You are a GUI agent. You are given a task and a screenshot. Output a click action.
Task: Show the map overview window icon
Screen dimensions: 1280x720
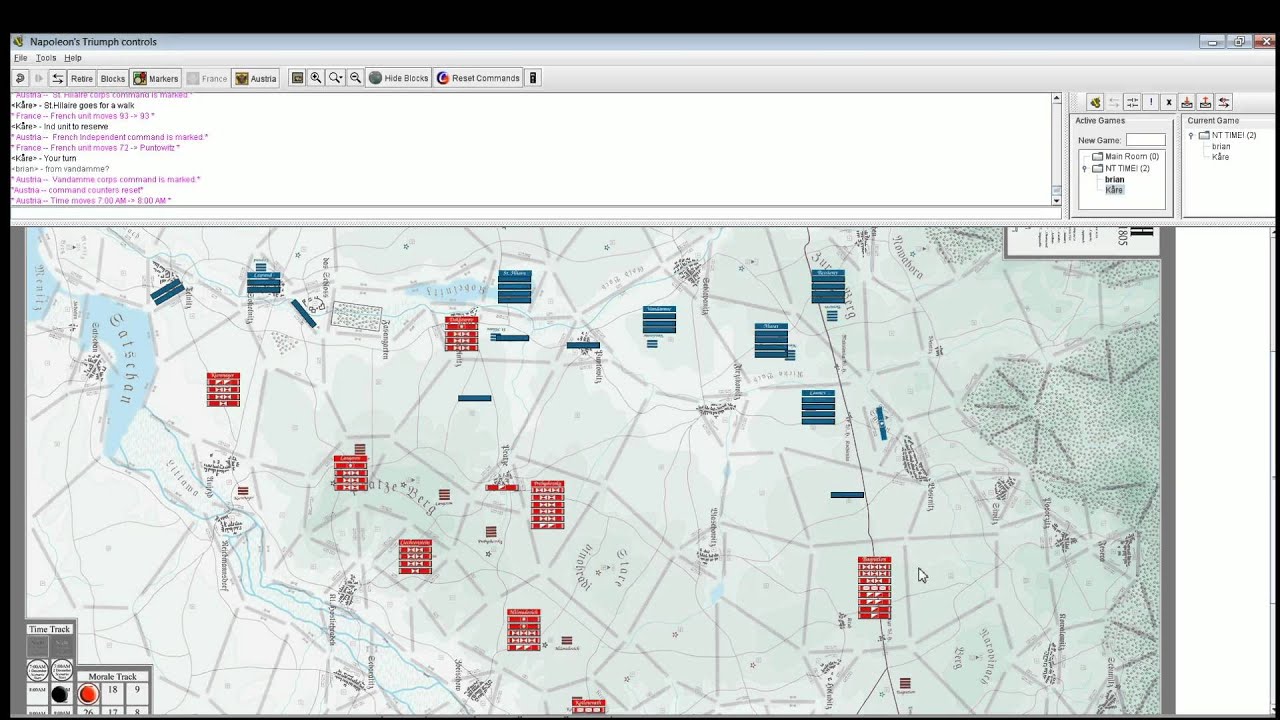tap(297, 78)
